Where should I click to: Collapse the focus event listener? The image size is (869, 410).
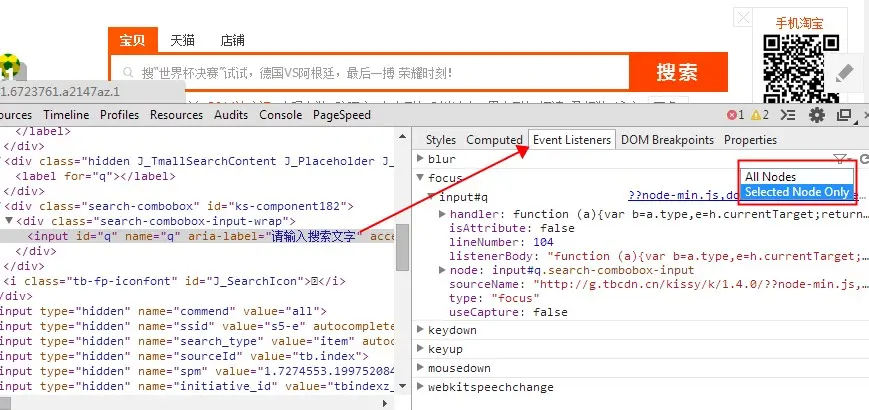[421, 178]
